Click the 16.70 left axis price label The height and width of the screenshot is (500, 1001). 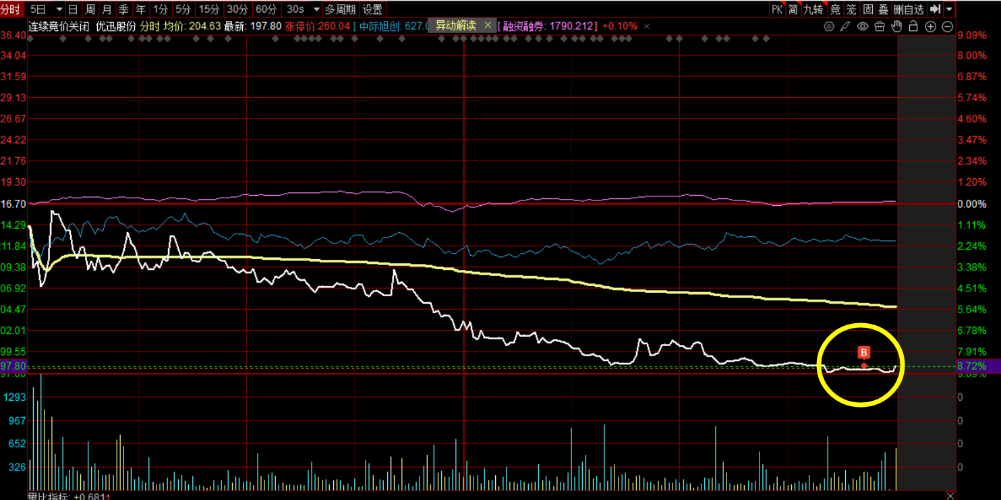tap(13, 204)
